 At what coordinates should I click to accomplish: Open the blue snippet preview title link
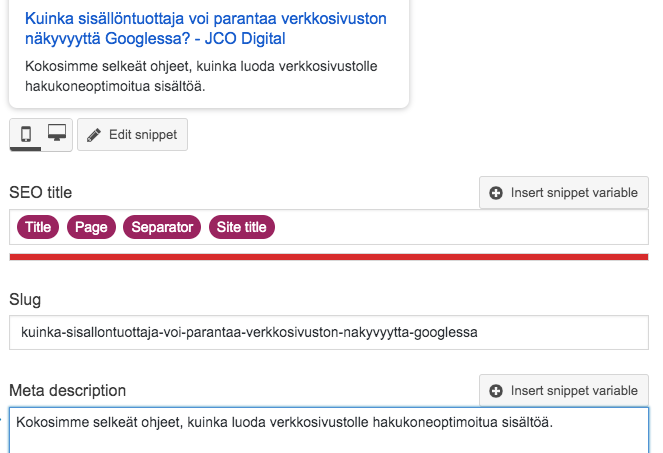(x=205, y=29)
